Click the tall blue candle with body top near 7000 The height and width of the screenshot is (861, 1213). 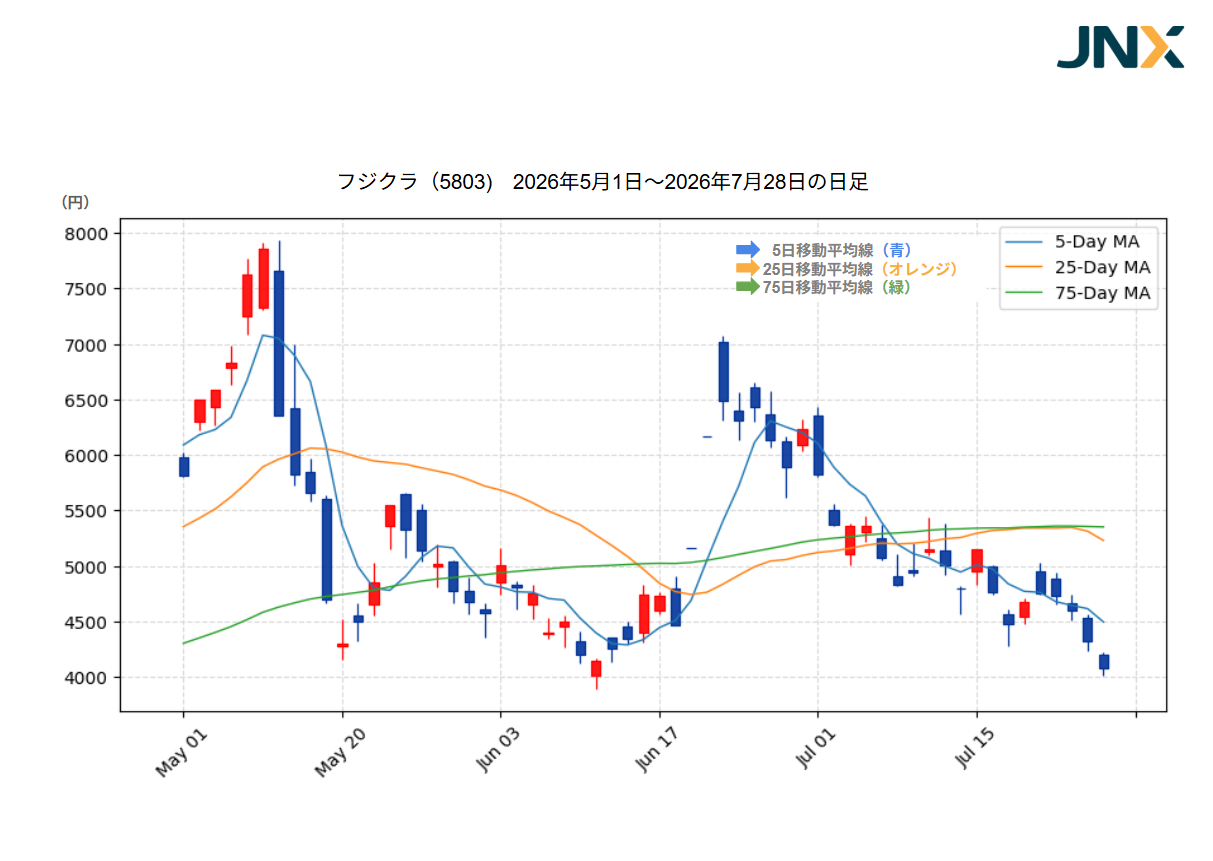point(723,372)
